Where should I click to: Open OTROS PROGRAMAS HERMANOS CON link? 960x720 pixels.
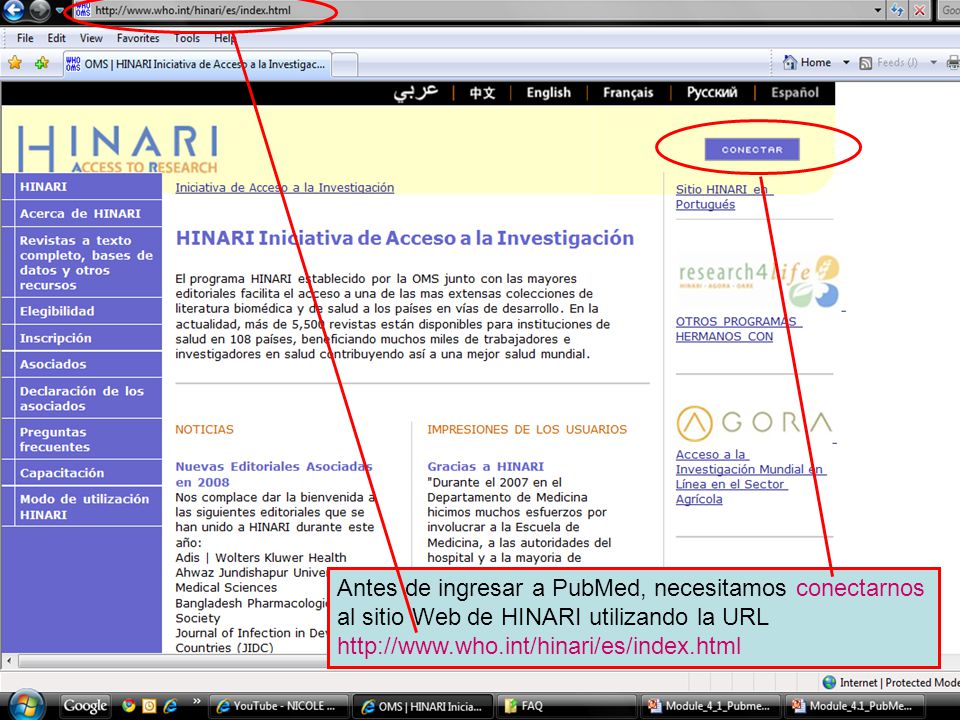(738, 329)
